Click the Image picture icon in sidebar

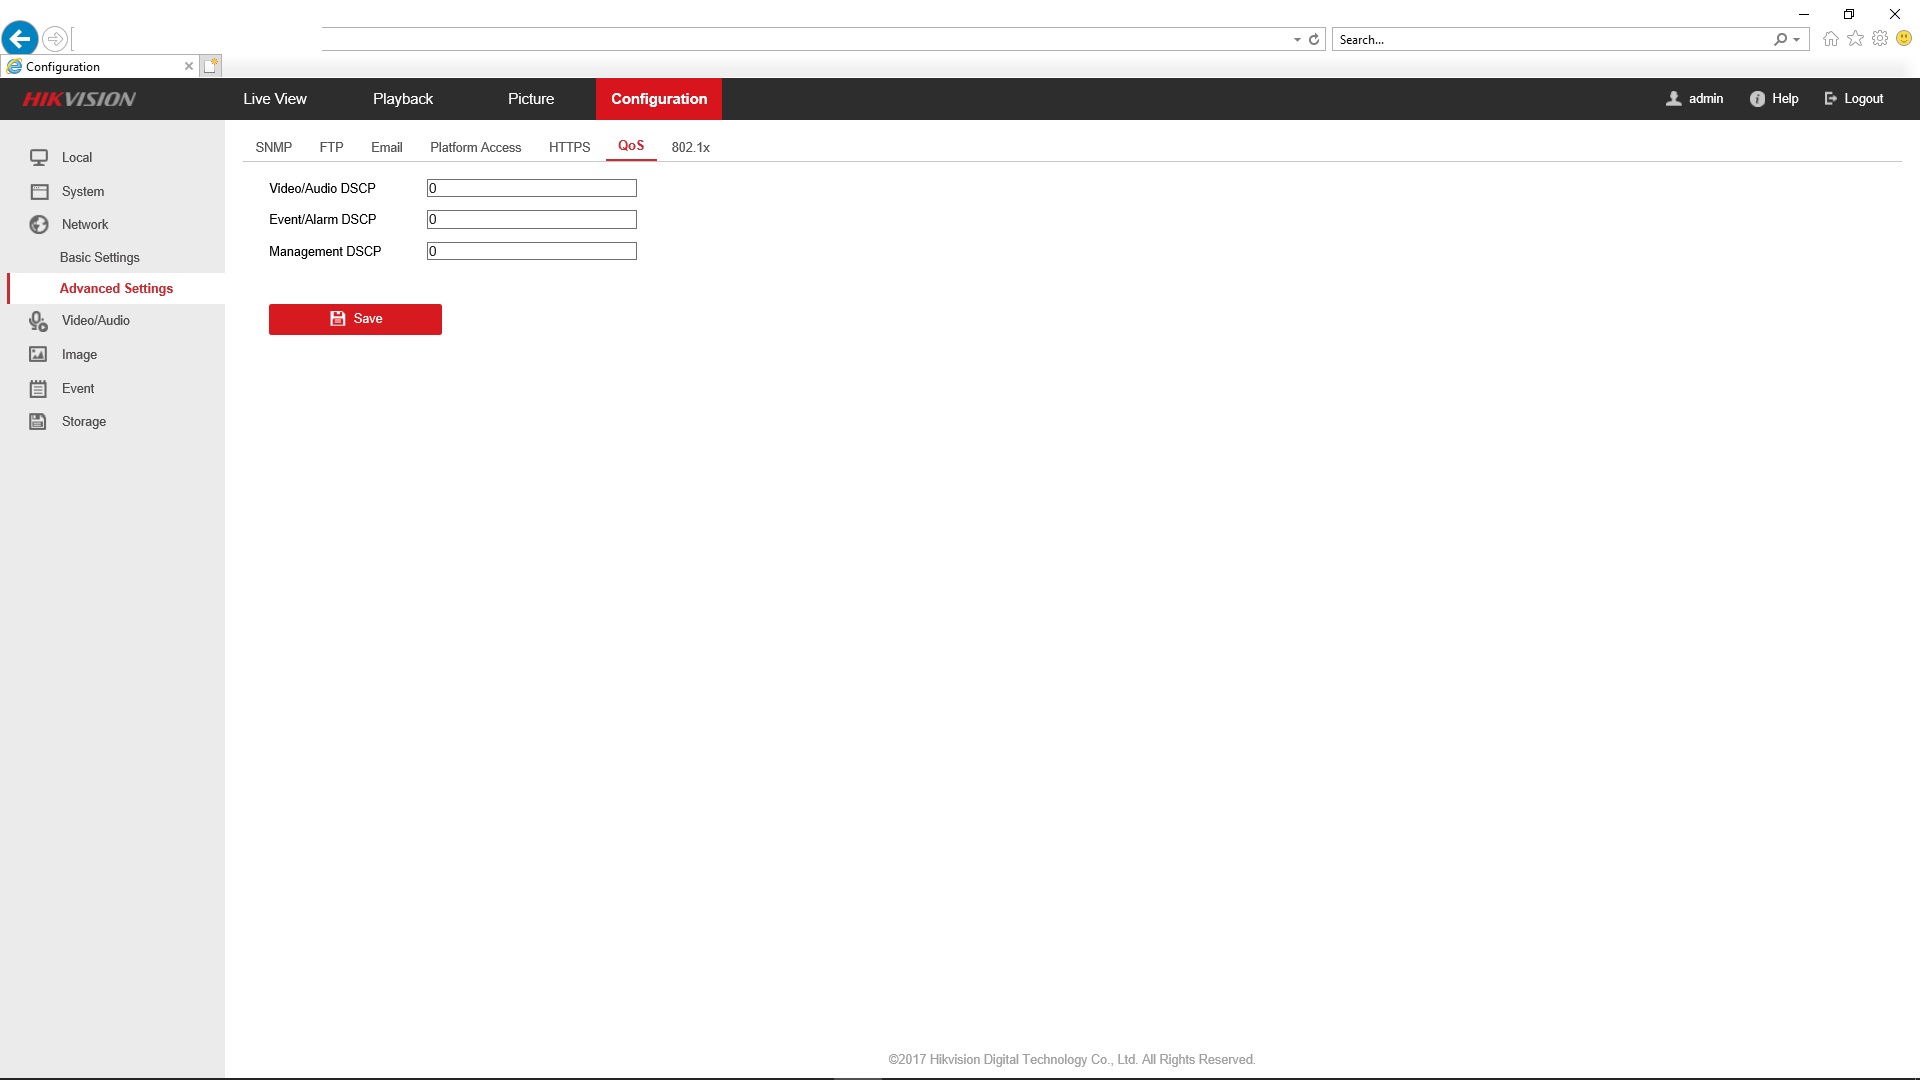pyautogui.click(x=38, y=354)
